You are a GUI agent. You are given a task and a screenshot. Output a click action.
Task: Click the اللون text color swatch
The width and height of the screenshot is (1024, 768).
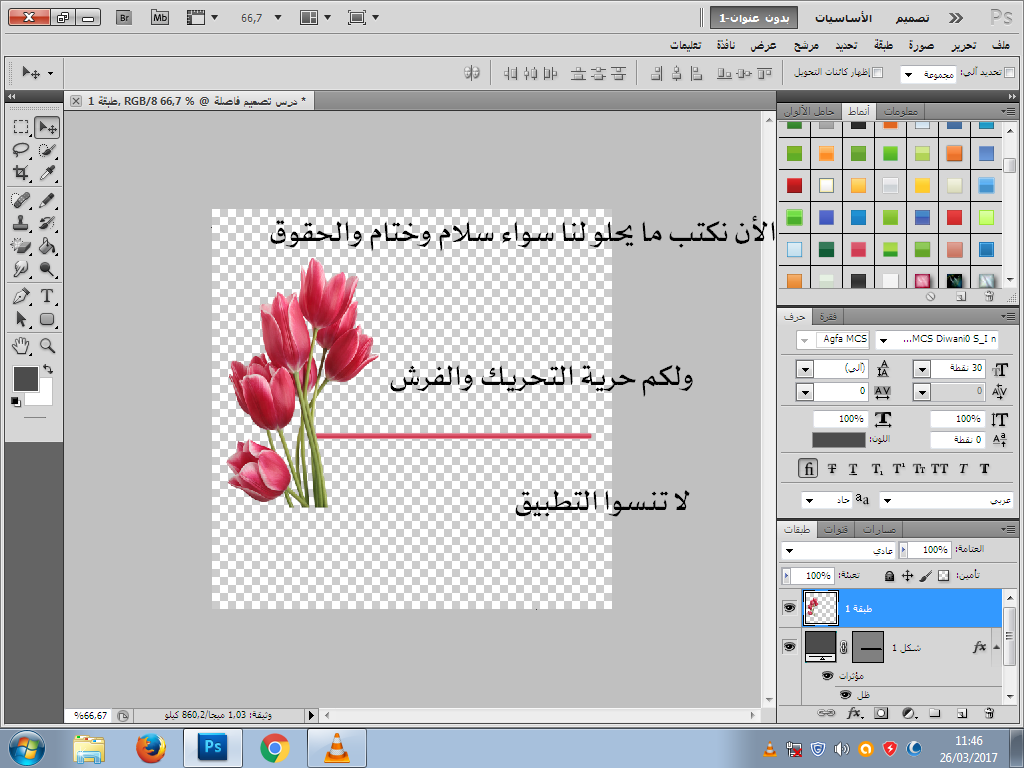838,440
